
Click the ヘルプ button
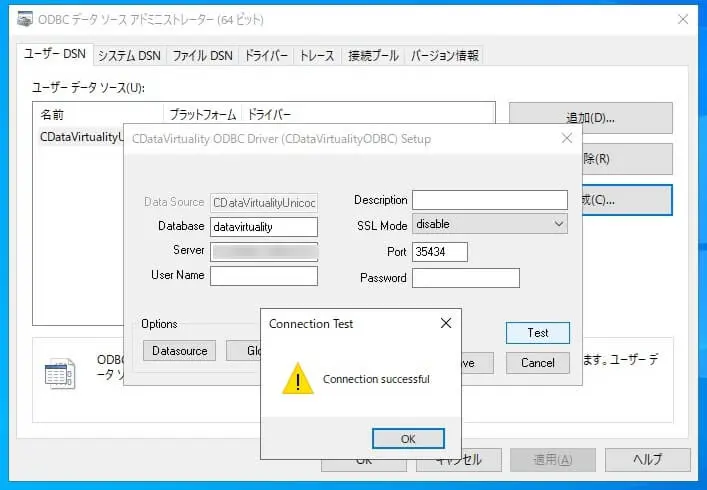click(x=647, y=460)
